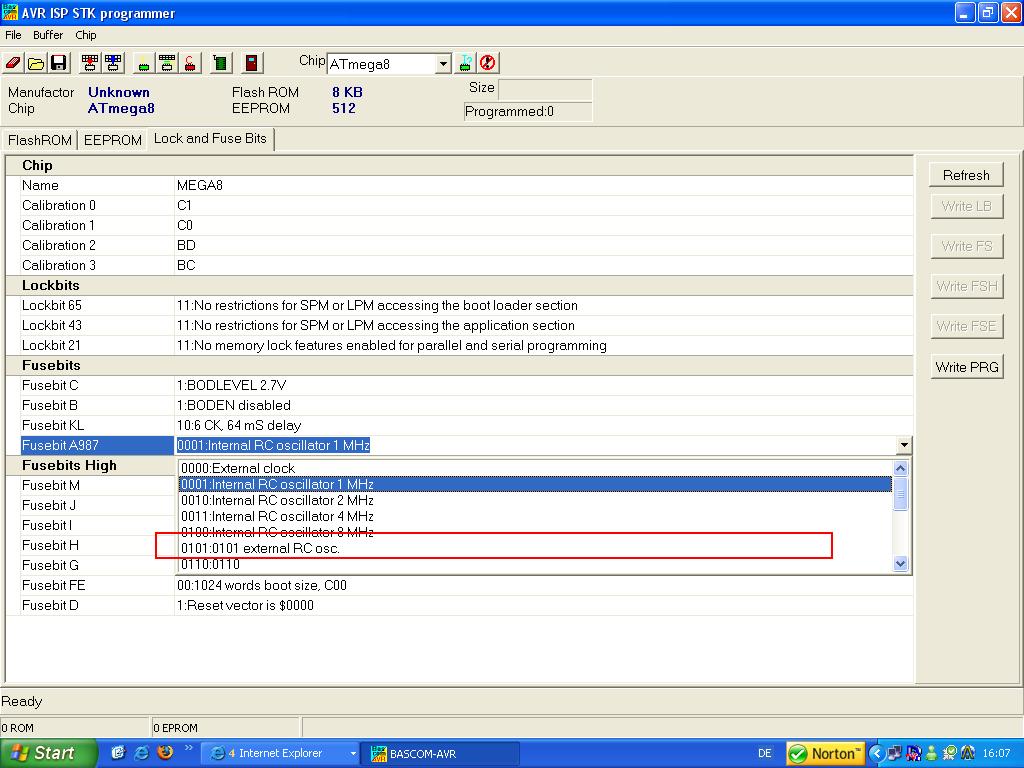
Task: Open the Chip menu
Action: 86,35
